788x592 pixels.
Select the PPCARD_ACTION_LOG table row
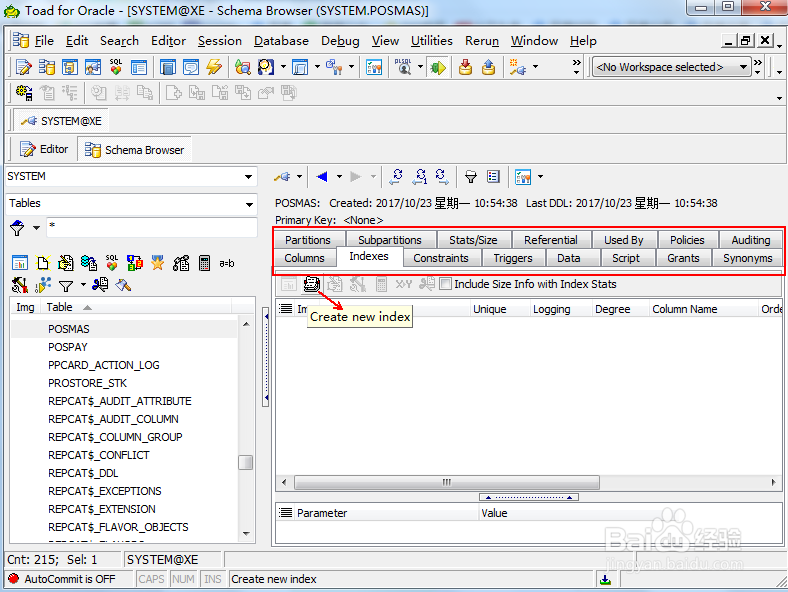pyautogui.click(x=124, y=365)
